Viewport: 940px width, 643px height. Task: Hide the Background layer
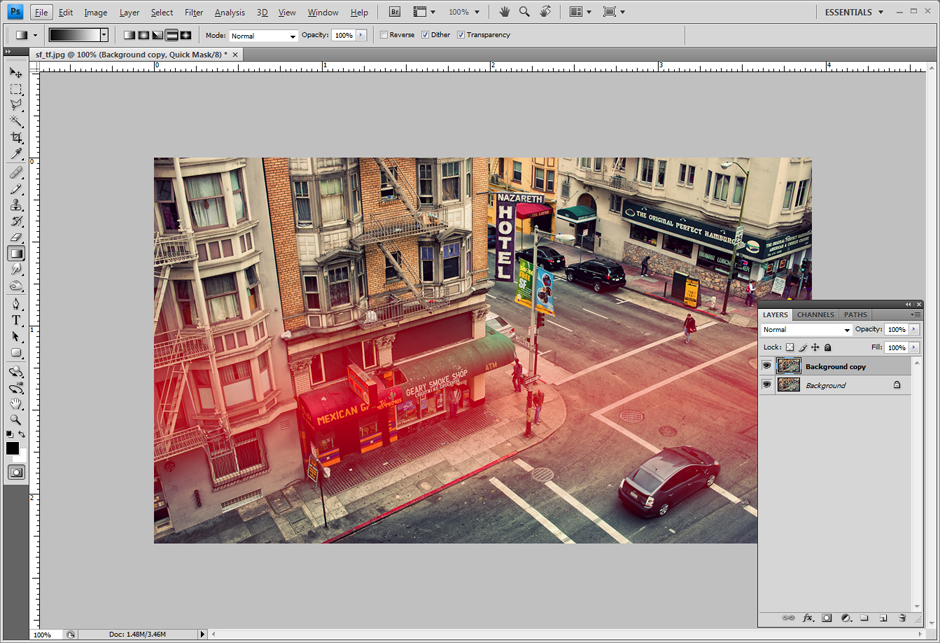coord(767,385)
